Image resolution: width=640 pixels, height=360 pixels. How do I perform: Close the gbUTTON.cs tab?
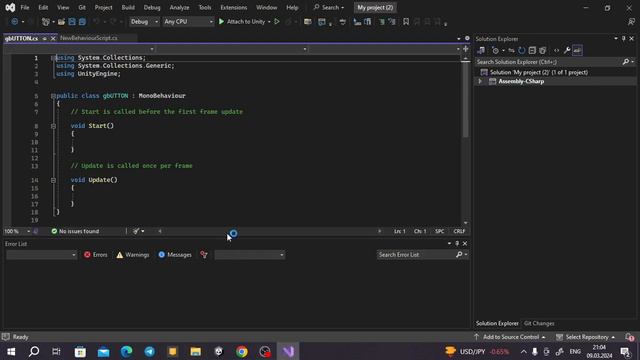point(53,38)
